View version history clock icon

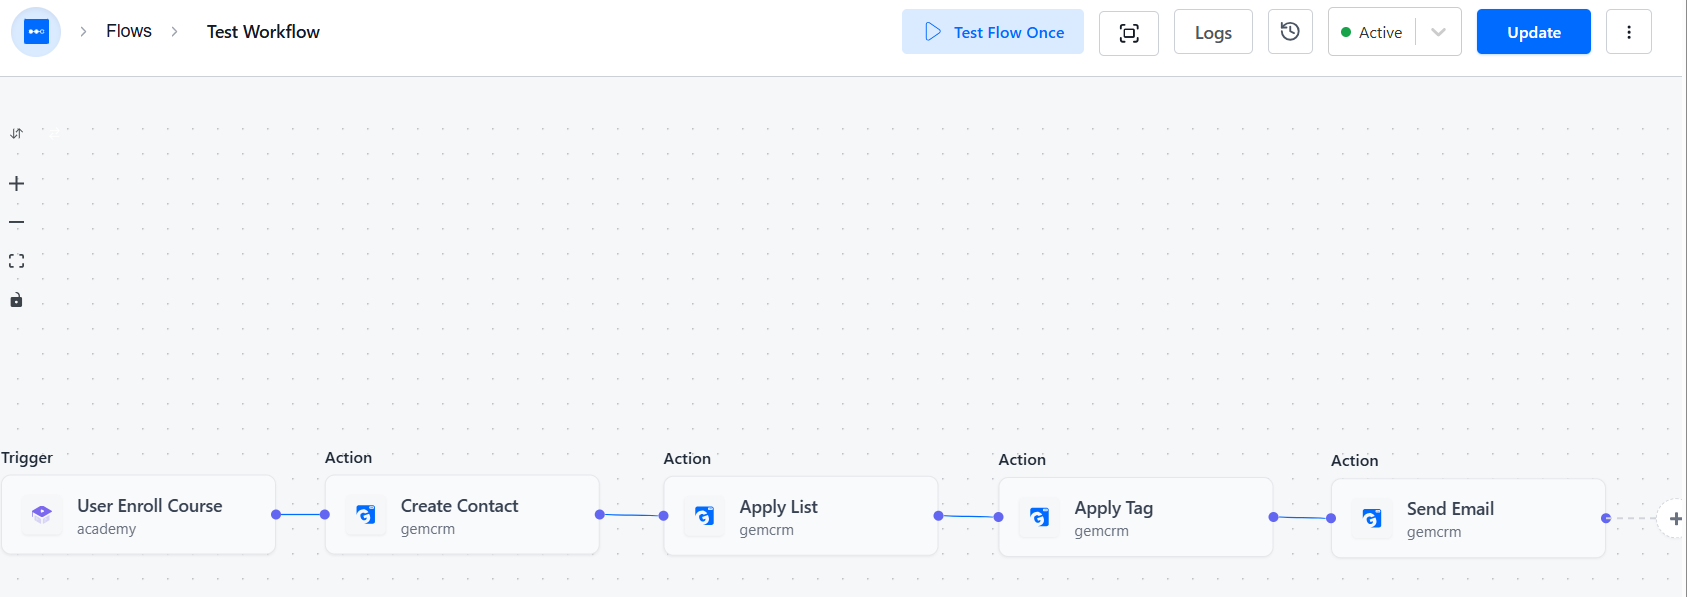[1290, 32]
